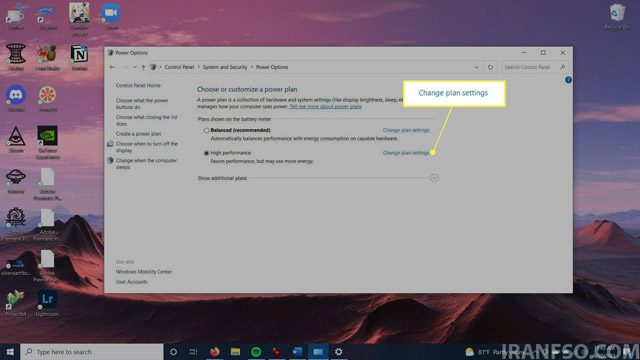This screenshot has height=360, width=640.
Task: Click the Control Panel breadcrumb
Action: click(x=179, y=67)
